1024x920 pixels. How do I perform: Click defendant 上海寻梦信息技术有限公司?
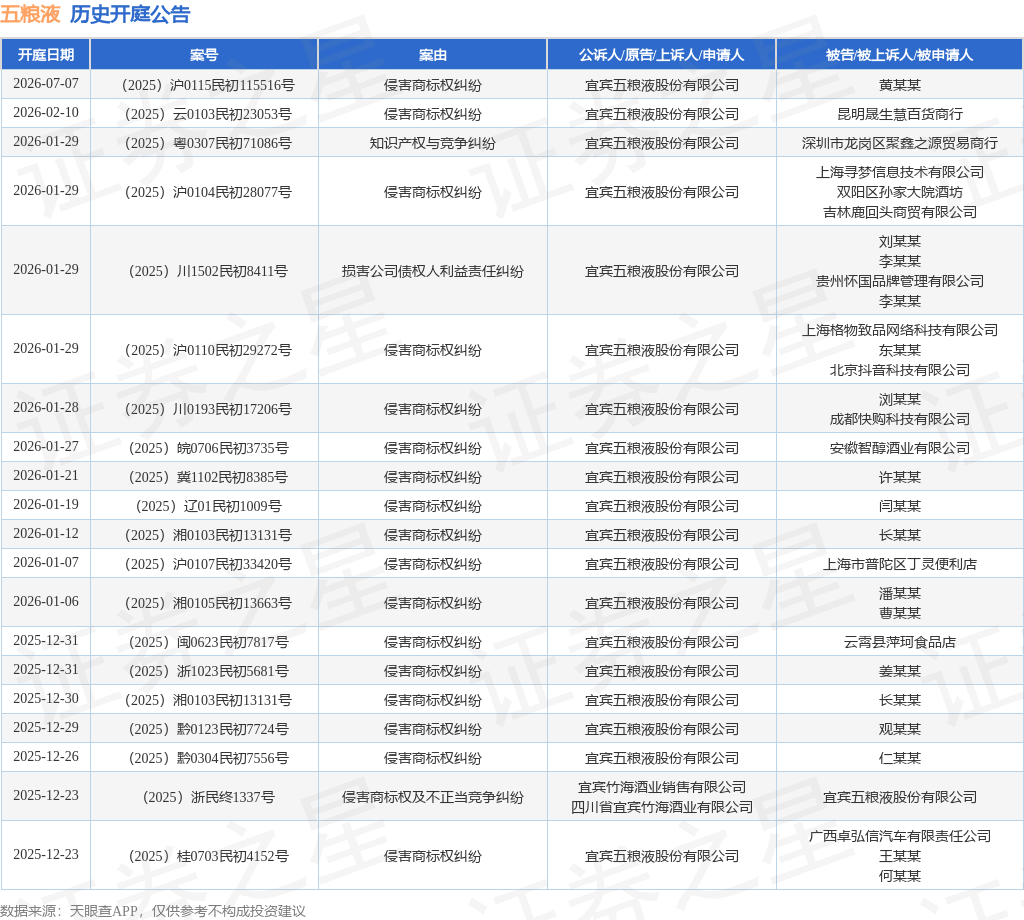point(899,172)
